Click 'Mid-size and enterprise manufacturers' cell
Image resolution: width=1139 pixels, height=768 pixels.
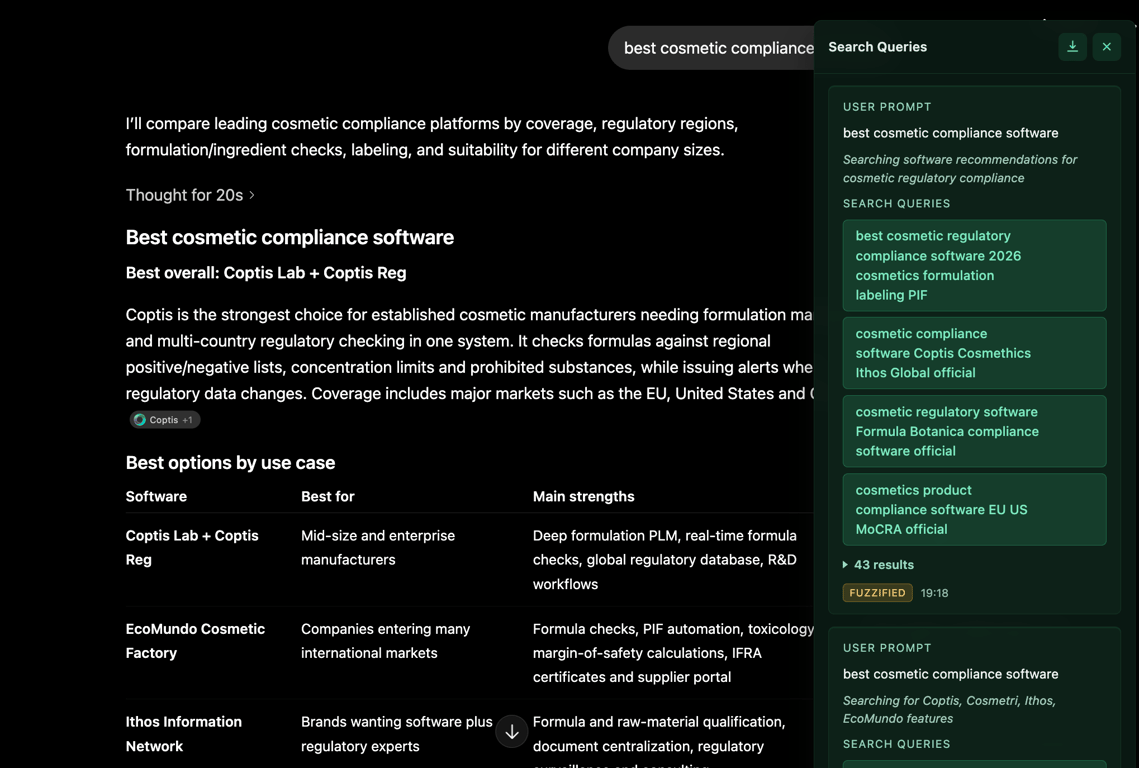tap(378, 547)
